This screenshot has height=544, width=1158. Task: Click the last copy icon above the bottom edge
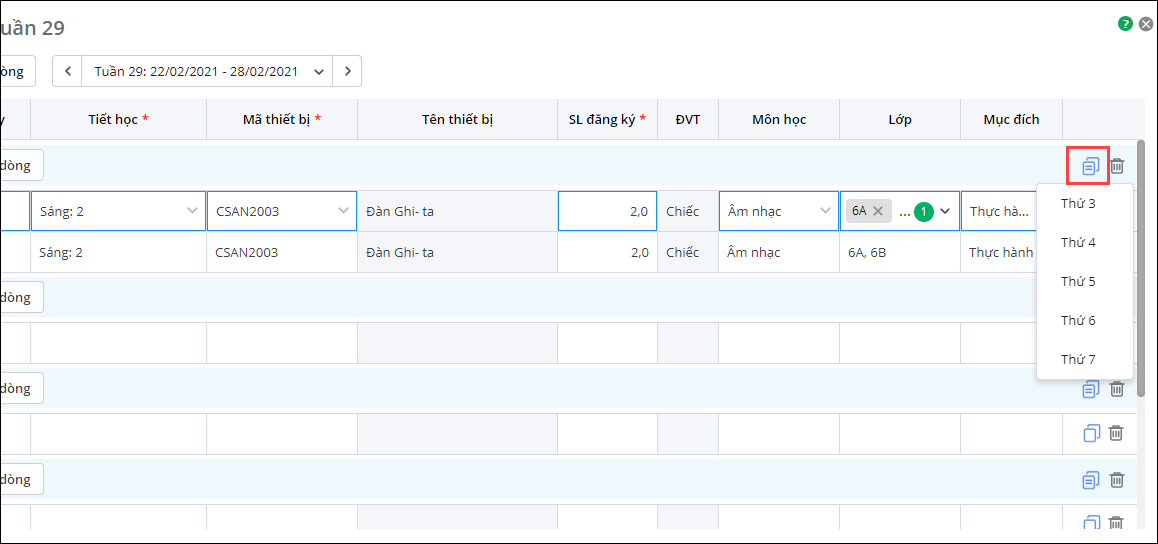click(1091, 523)
